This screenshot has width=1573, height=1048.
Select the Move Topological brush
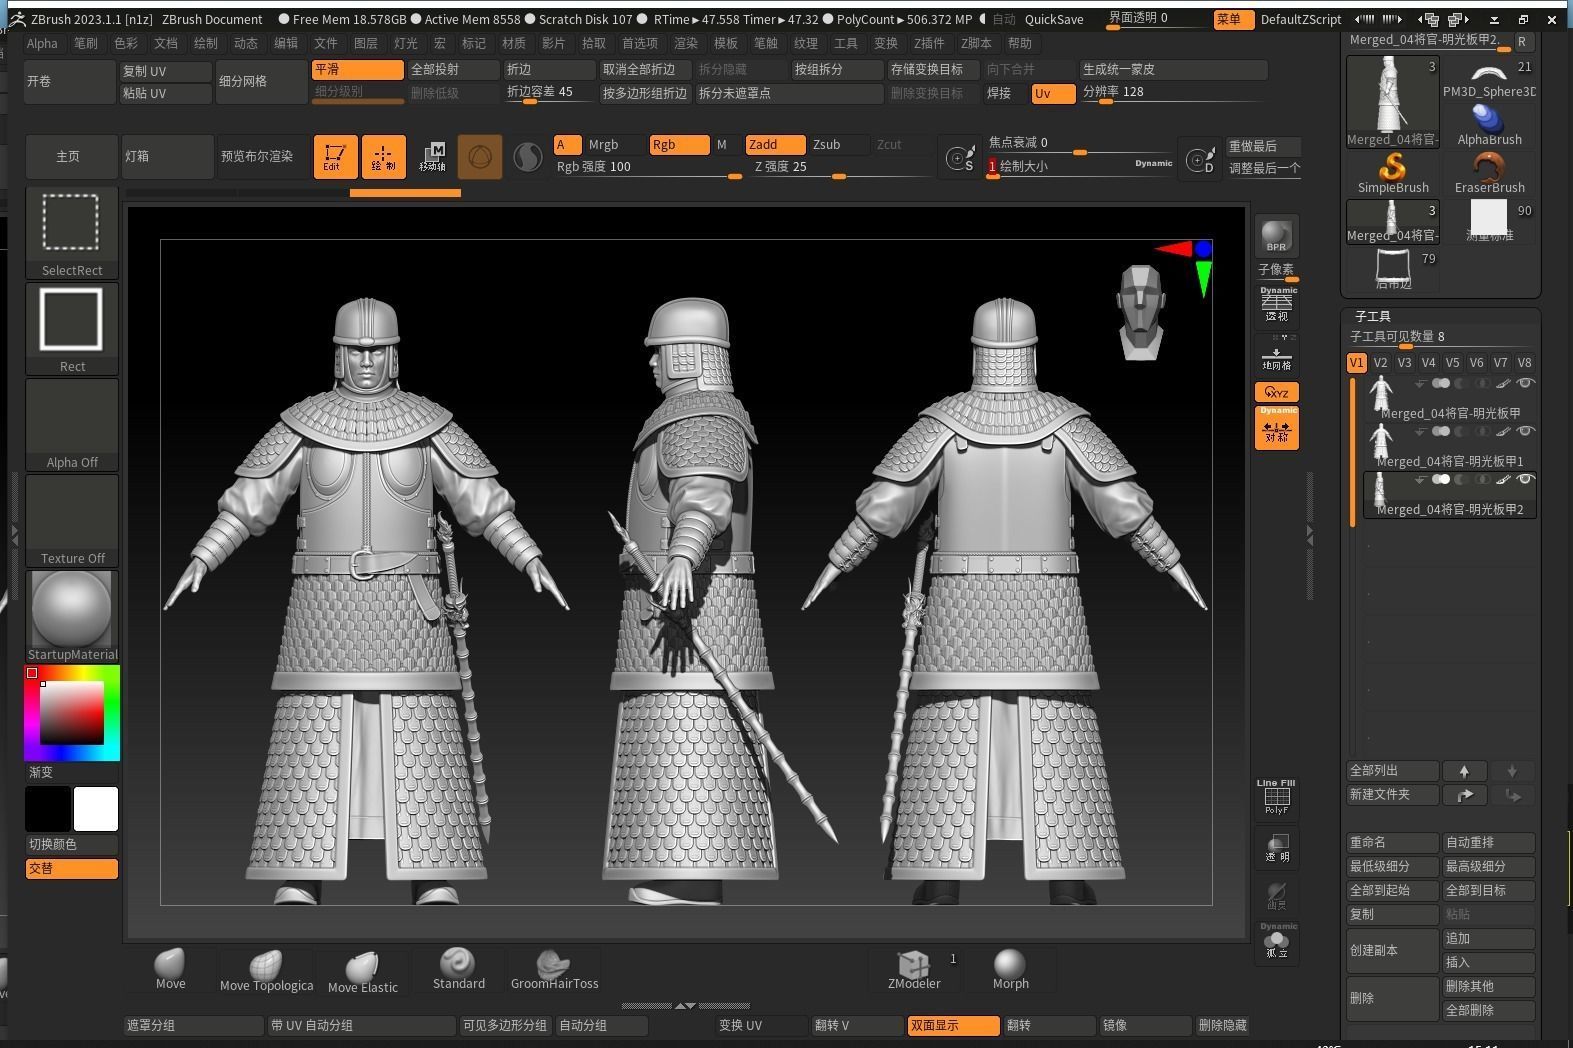pos(266,970)
